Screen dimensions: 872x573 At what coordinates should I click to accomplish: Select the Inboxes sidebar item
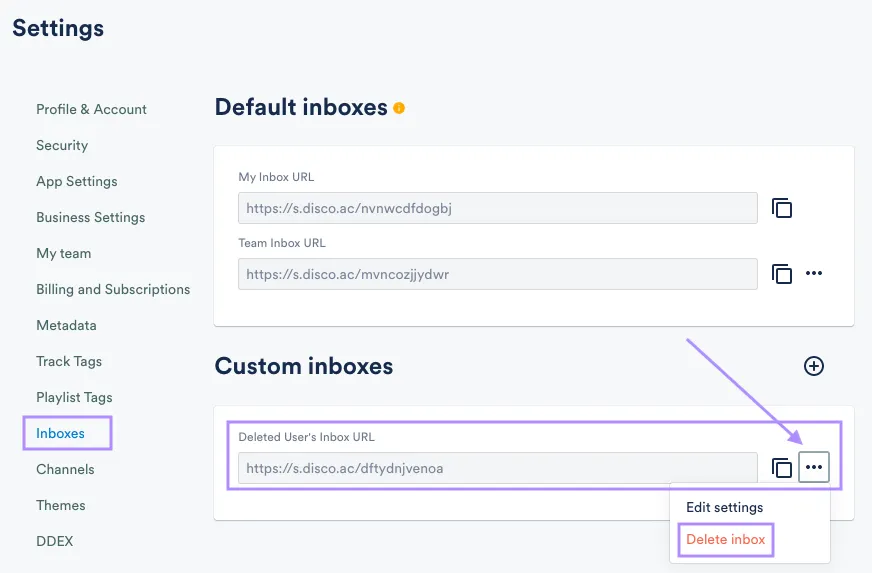pos(61,433)
